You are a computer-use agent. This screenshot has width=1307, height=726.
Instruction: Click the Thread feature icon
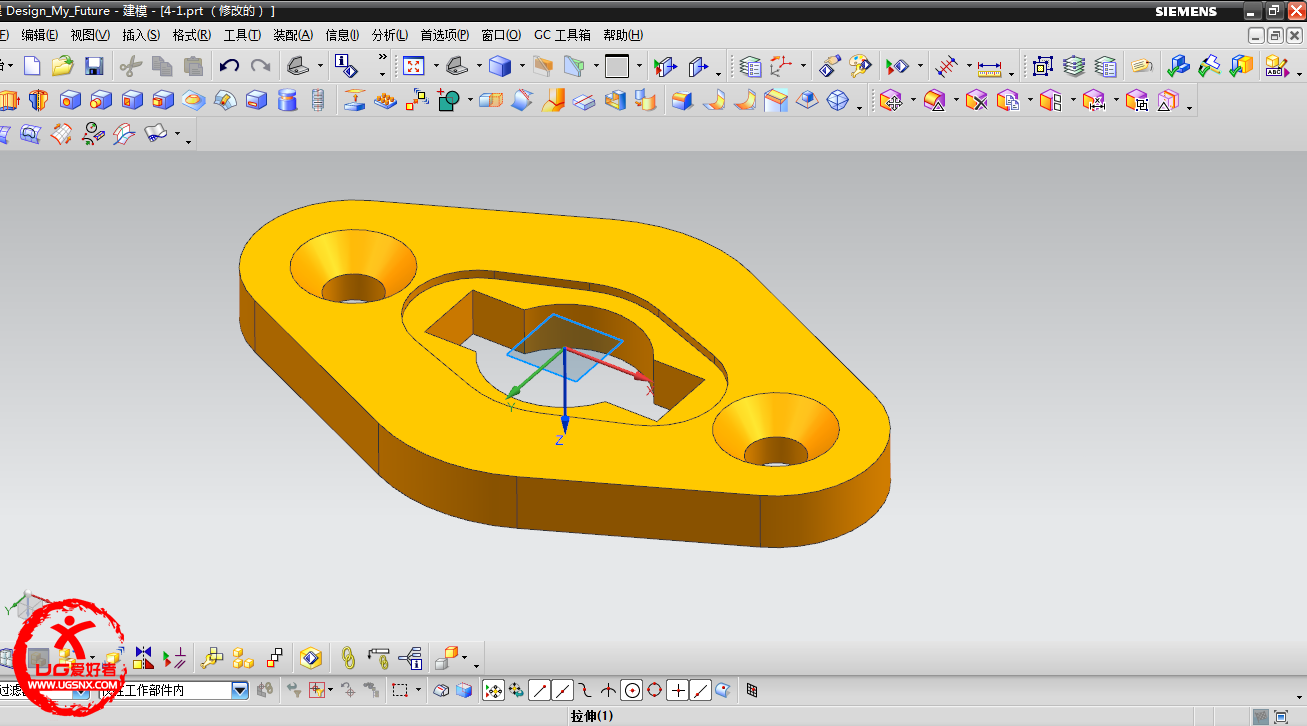coord(318,100)
